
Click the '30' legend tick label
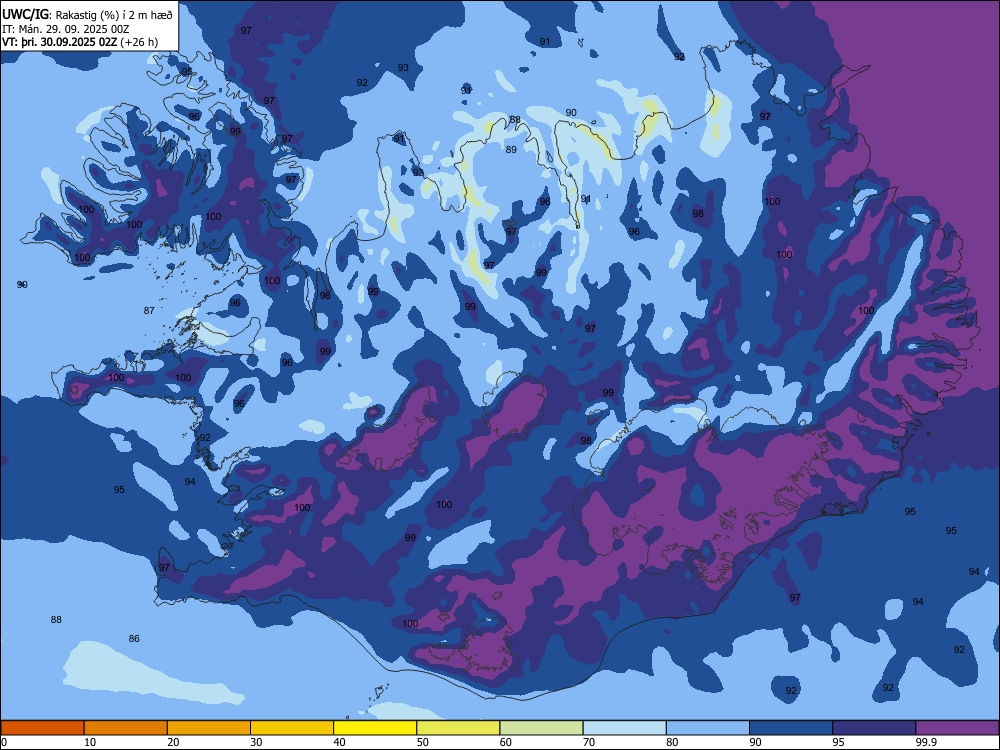click(x=256, y=742)
